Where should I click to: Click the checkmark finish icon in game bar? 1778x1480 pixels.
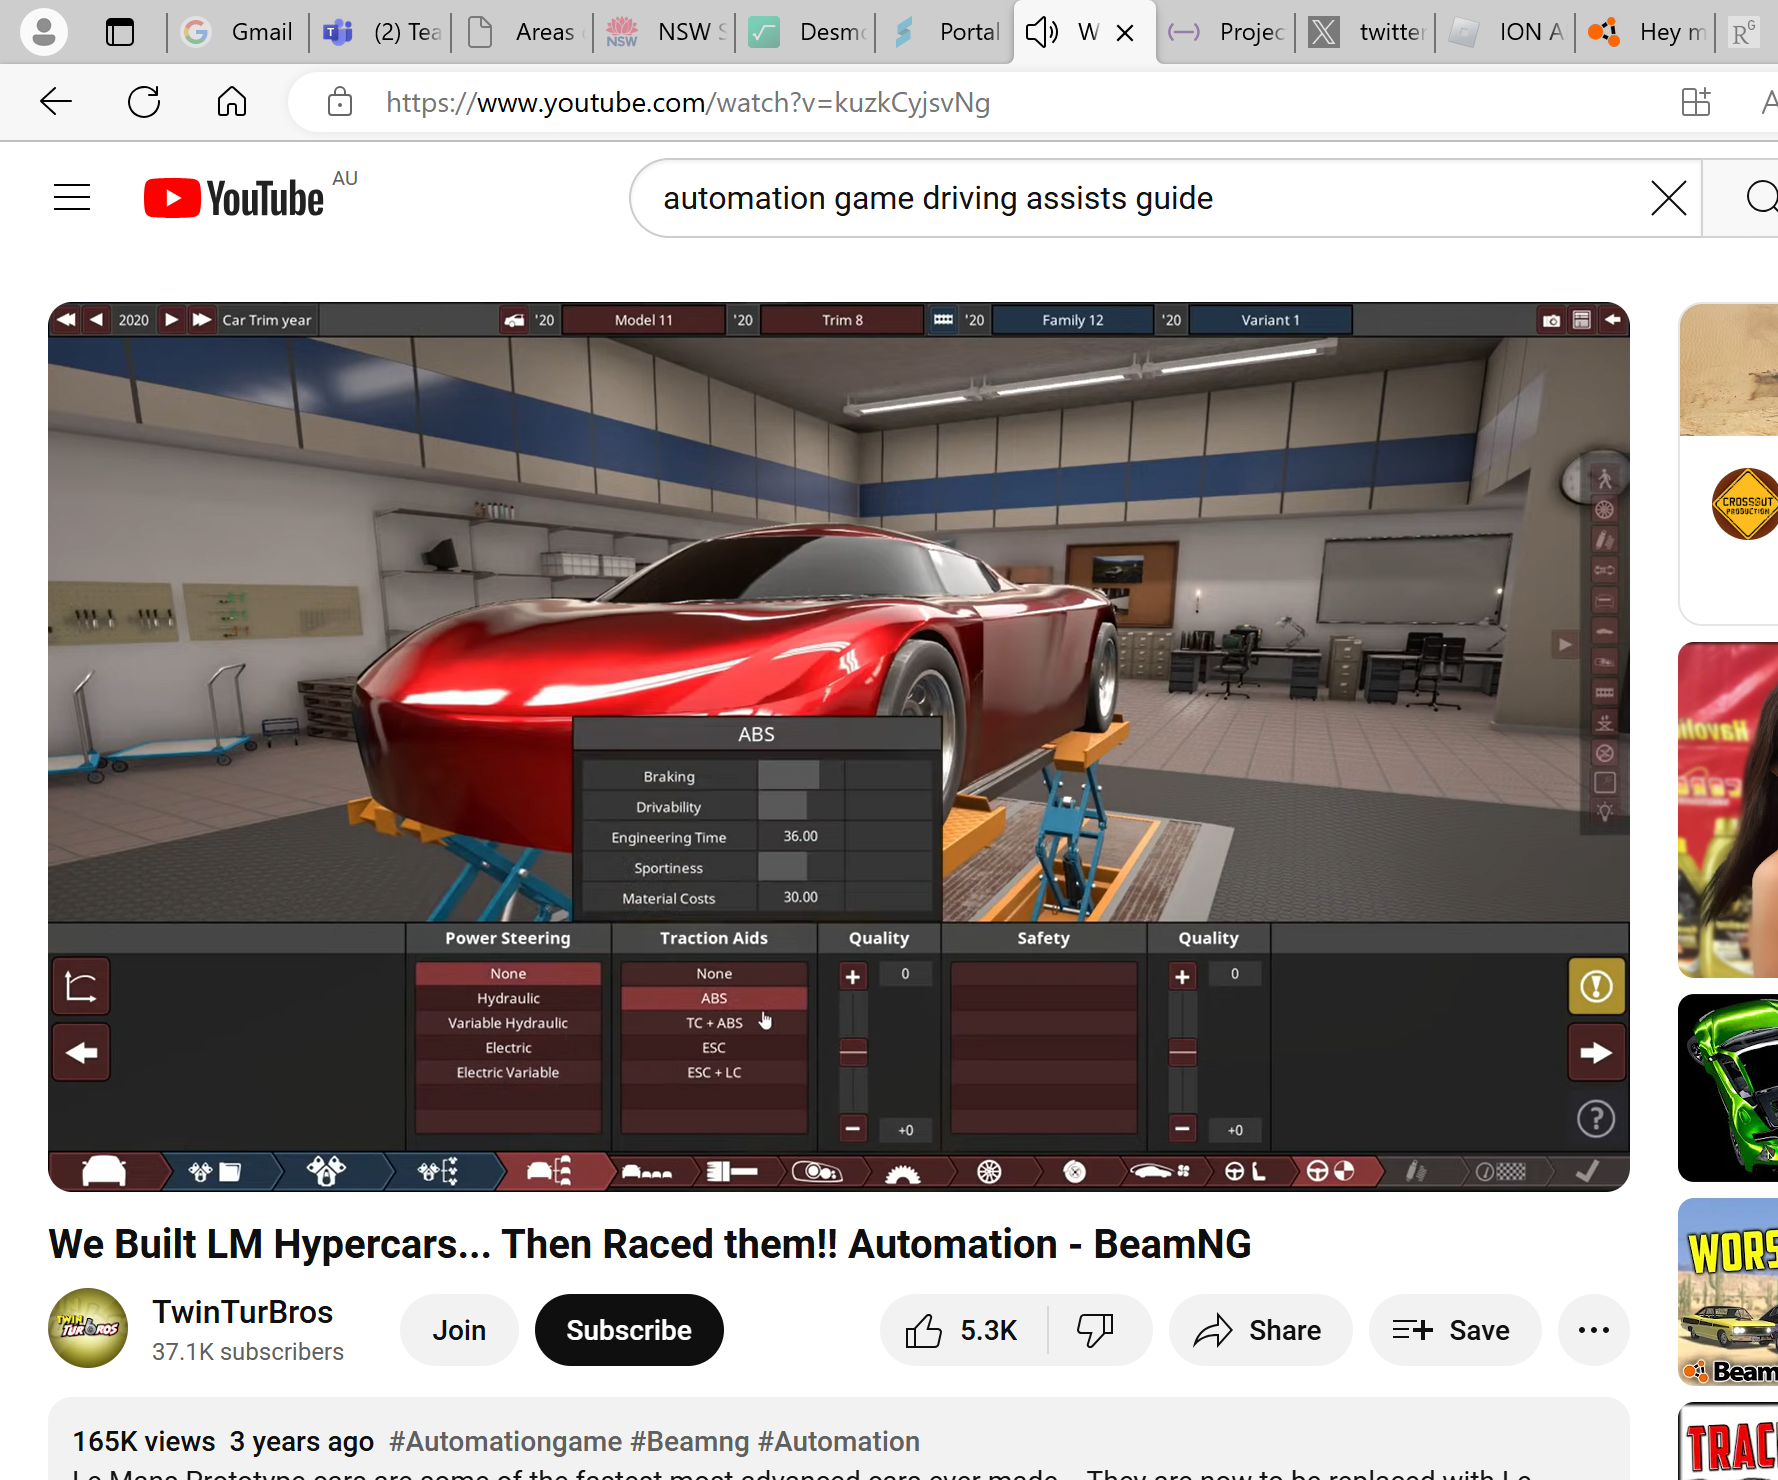pyautogui.click(x=1587, y=1171)
